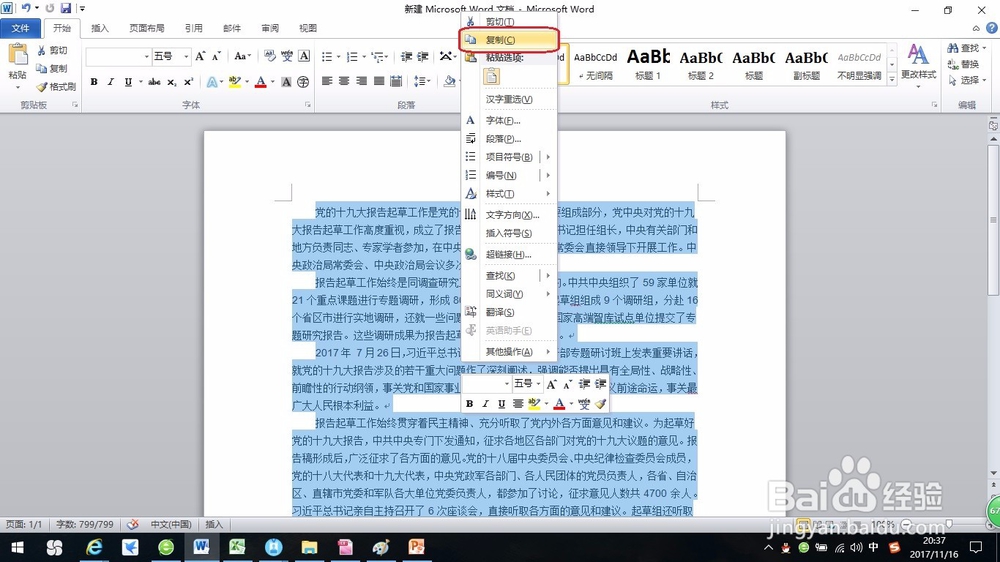Click the mini toolbar Phonetic Guide icon
Viewport: 1000px width, 562px height.
[x=584, y=404]
